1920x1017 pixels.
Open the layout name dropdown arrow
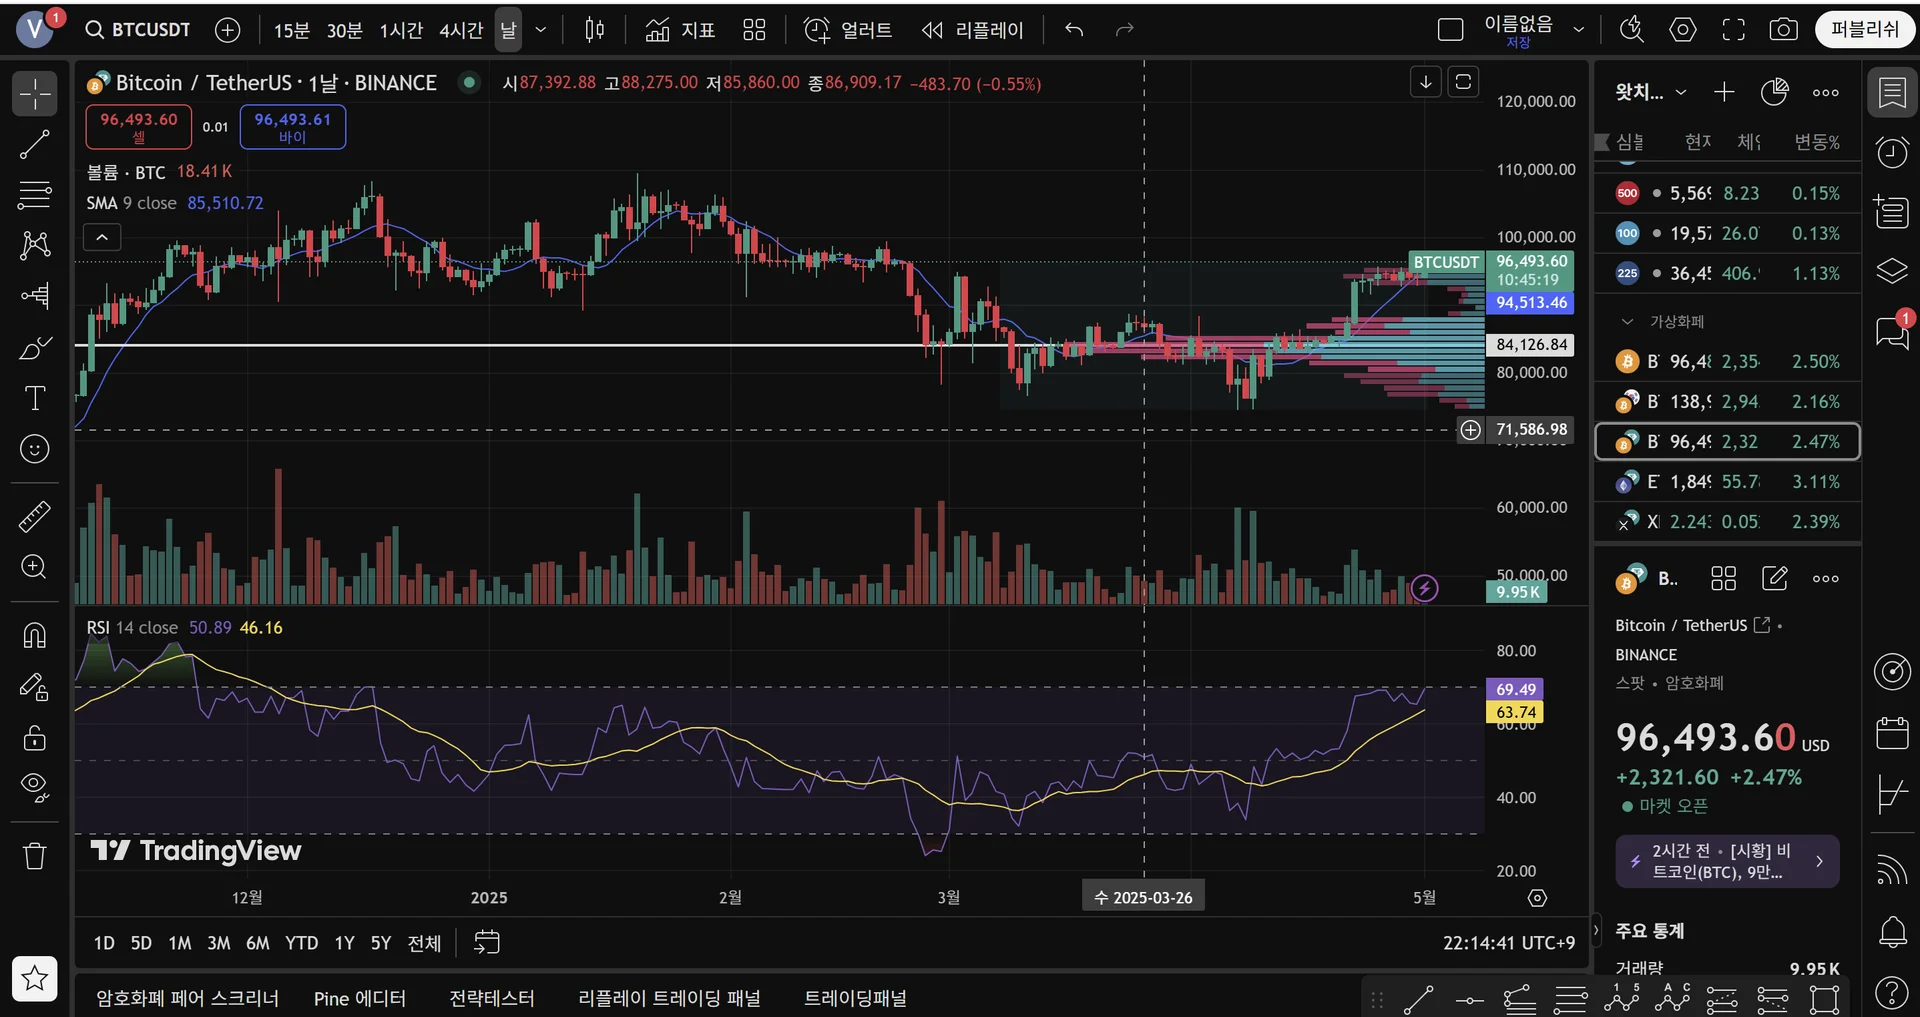(1579, 30)
